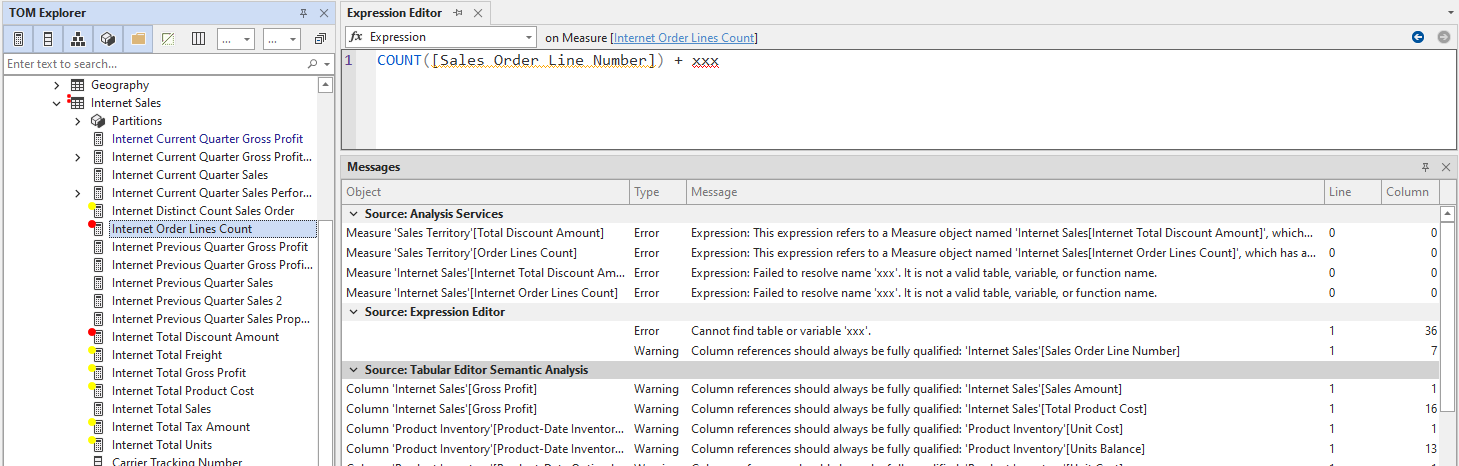The image size is (1459, 466).
Task: Click the pin icon on TOM Explorer
Action: pos(304,13)
